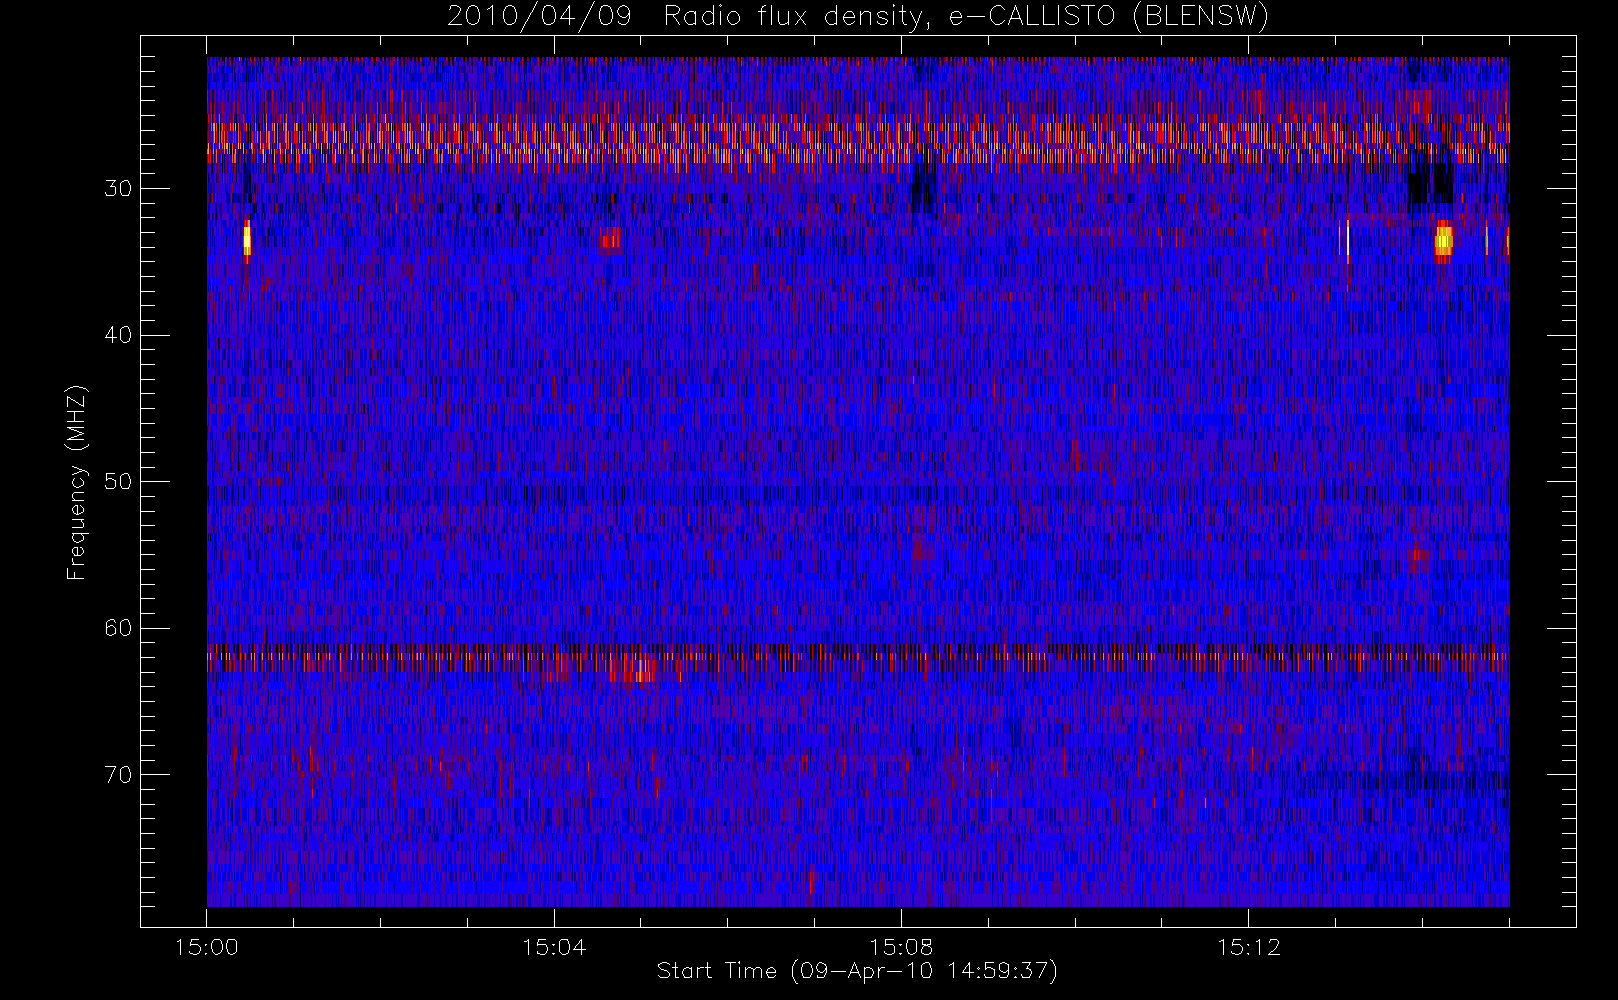This screenshot has height=1000, width=1618.
Task: Click the bright yellow burst after 15:12 near 33 MHz
Action: coord(1443,241)
